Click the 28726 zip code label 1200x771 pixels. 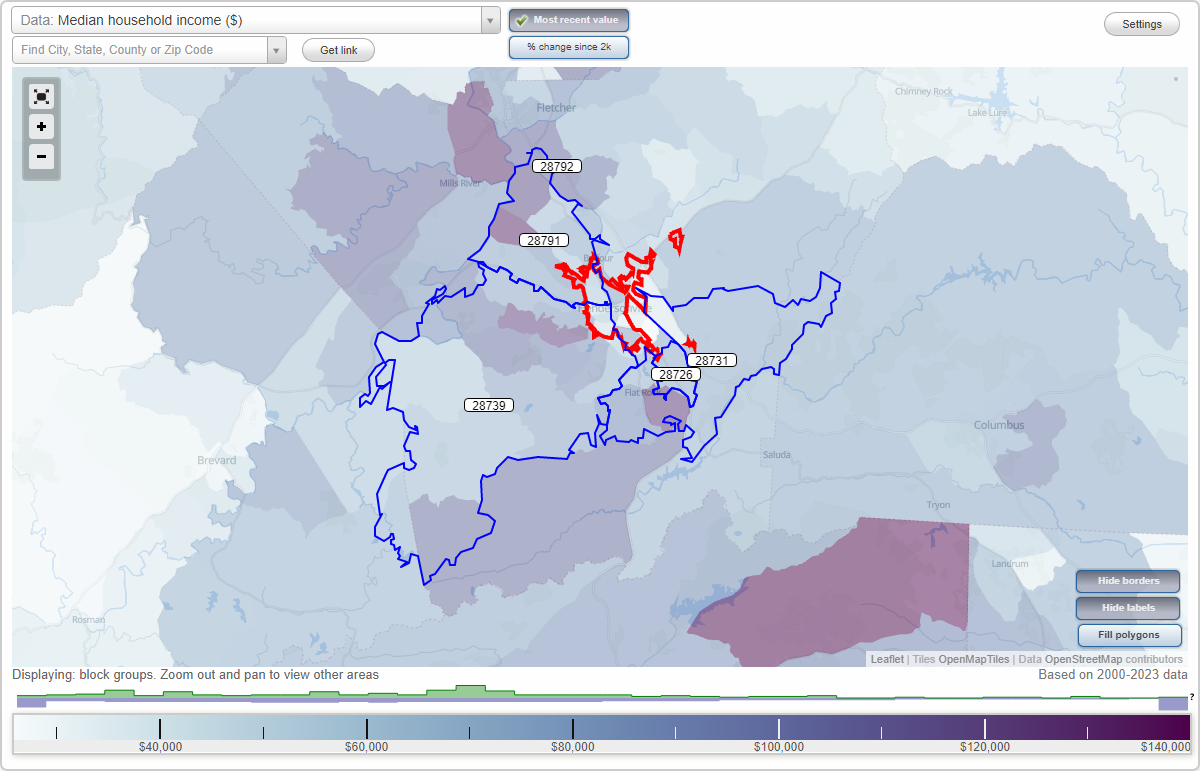point(676,374)
